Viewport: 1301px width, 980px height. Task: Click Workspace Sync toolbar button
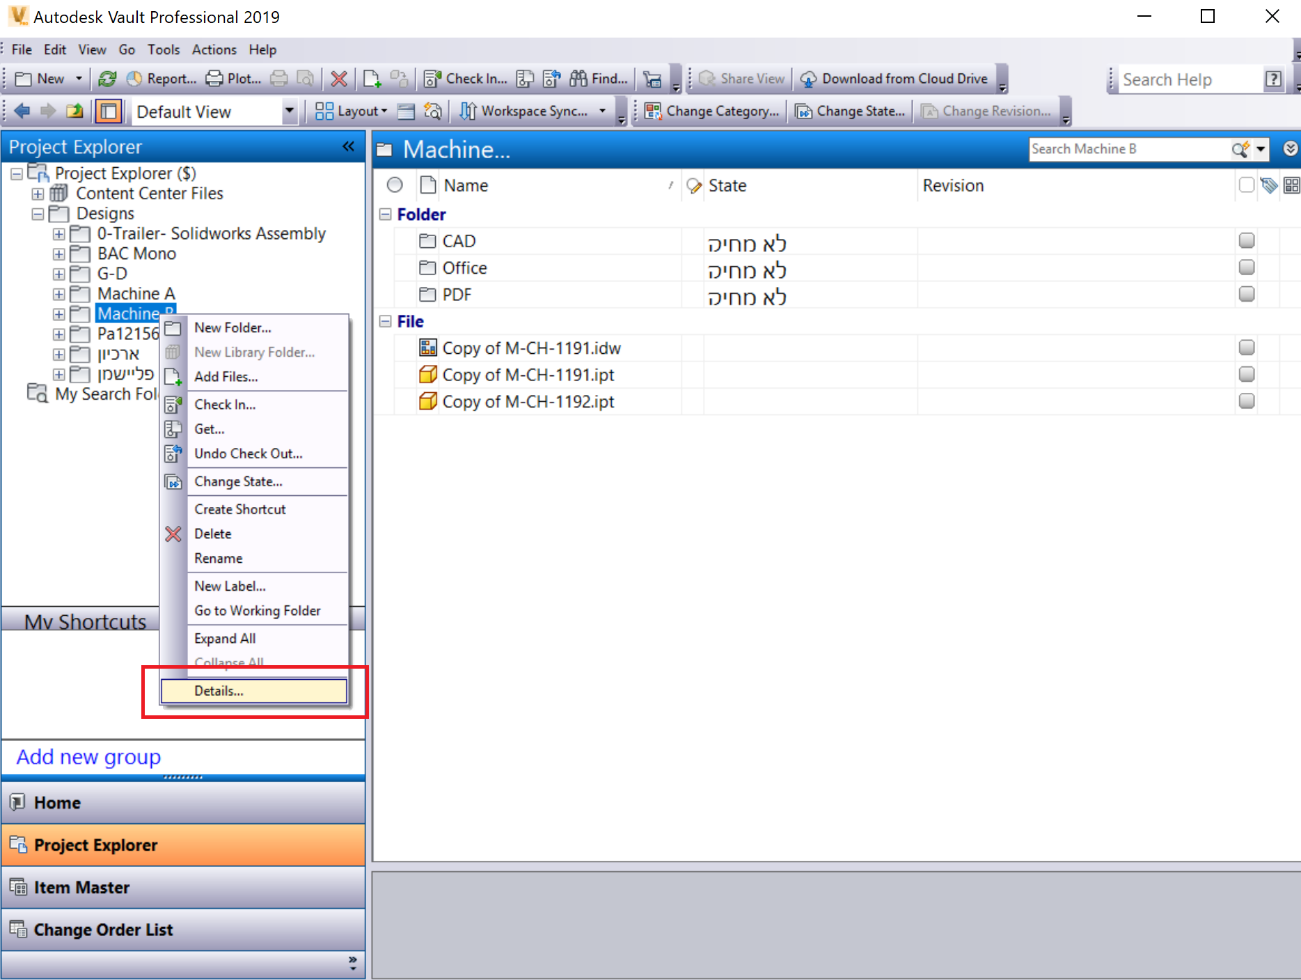[524, 111]
